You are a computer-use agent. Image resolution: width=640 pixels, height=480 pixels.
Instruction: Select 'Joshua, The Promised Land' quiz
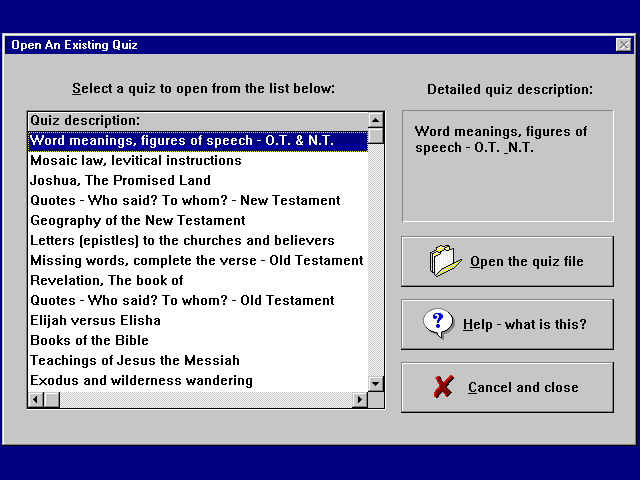120,181
